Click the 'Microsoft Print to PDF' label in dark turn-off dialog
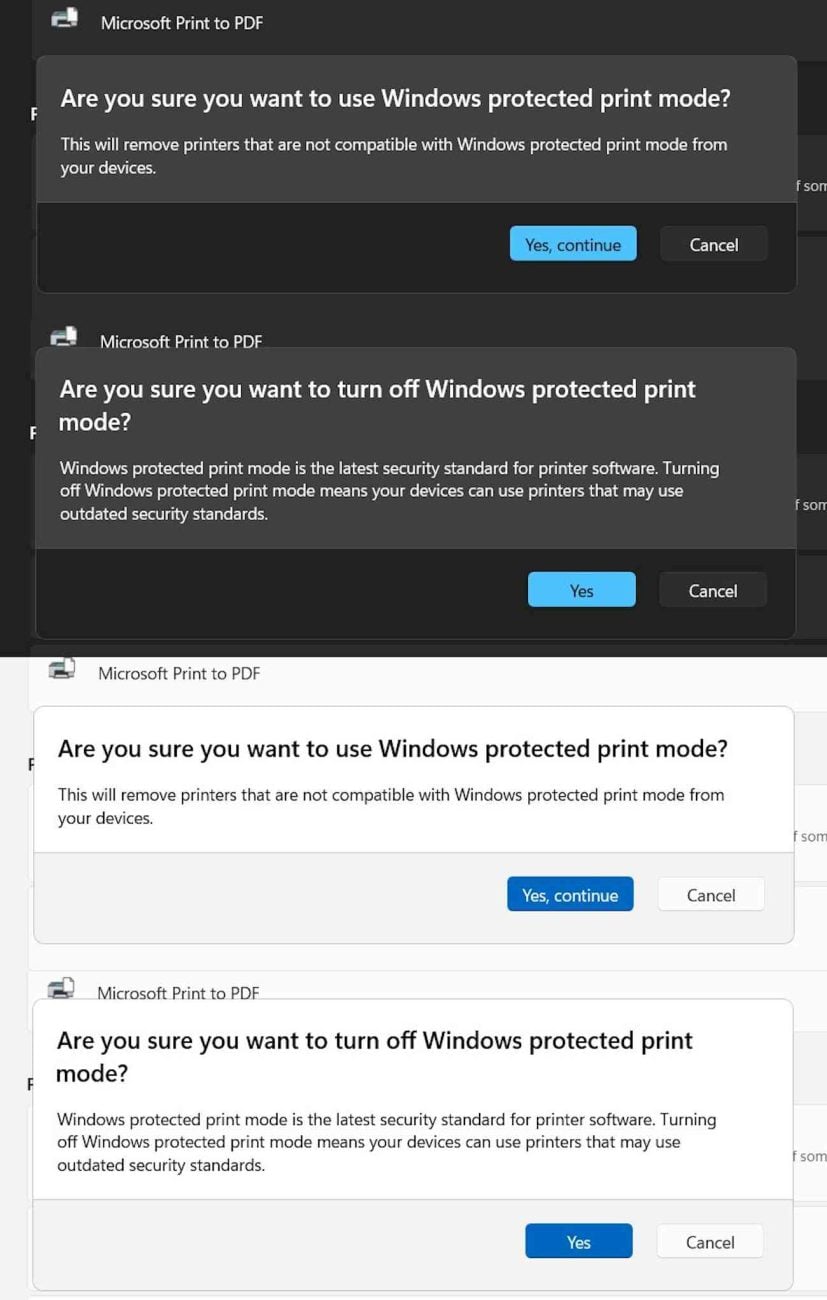 pyautogui.click(x=181, y=342)
